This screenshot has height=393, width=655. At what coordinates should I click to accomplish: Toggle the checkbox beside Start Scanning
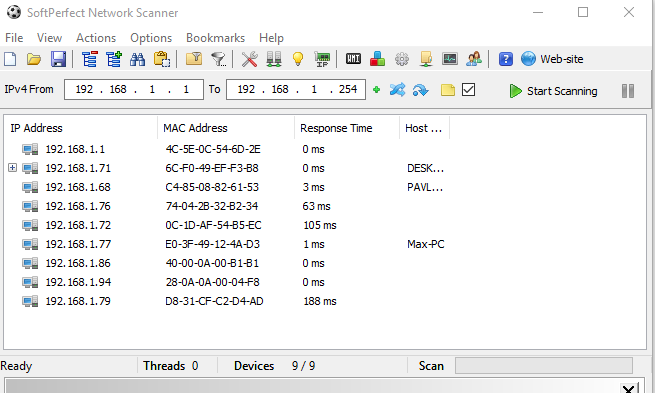[468, 89]
